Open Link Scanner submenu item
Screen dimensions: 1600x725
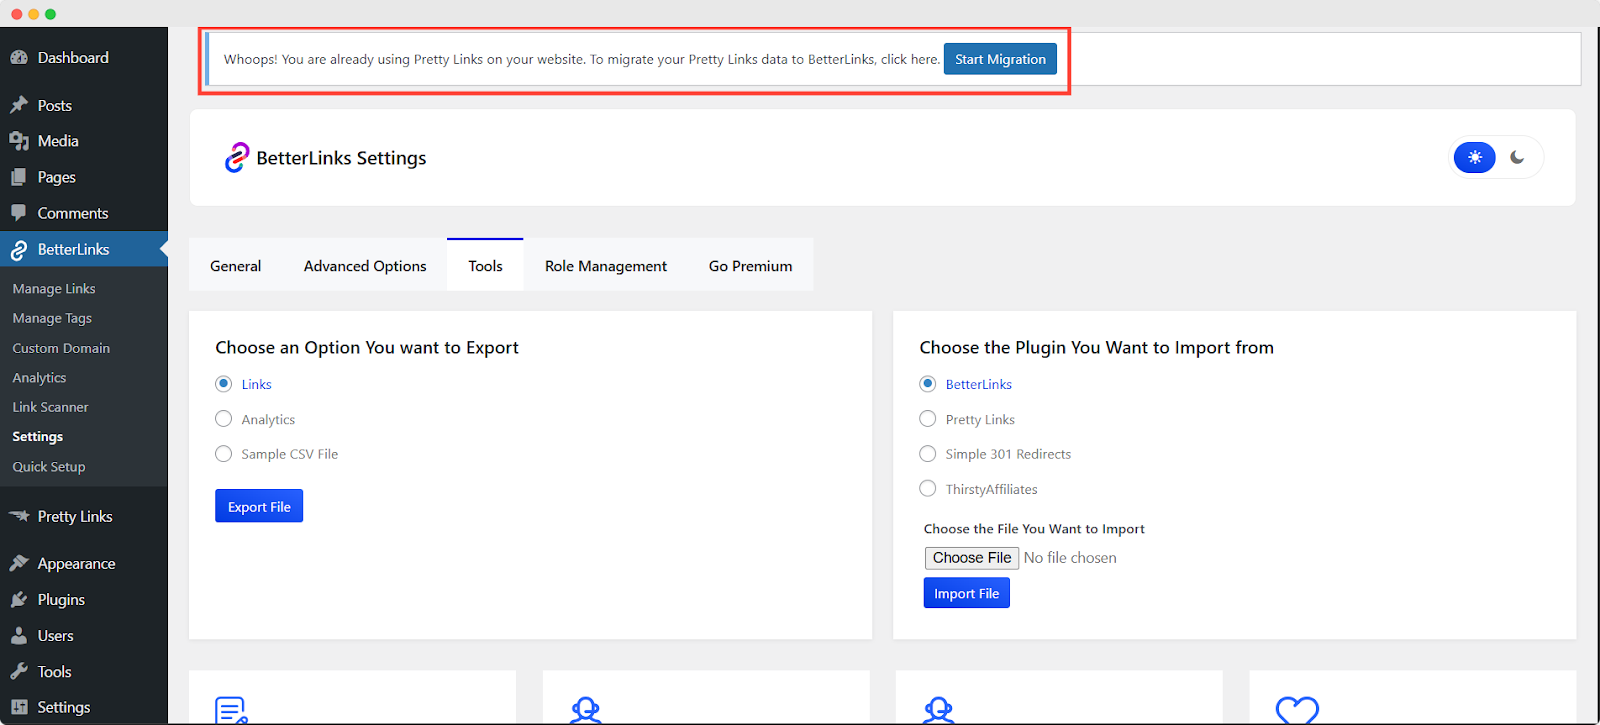[x=50, y=407]
